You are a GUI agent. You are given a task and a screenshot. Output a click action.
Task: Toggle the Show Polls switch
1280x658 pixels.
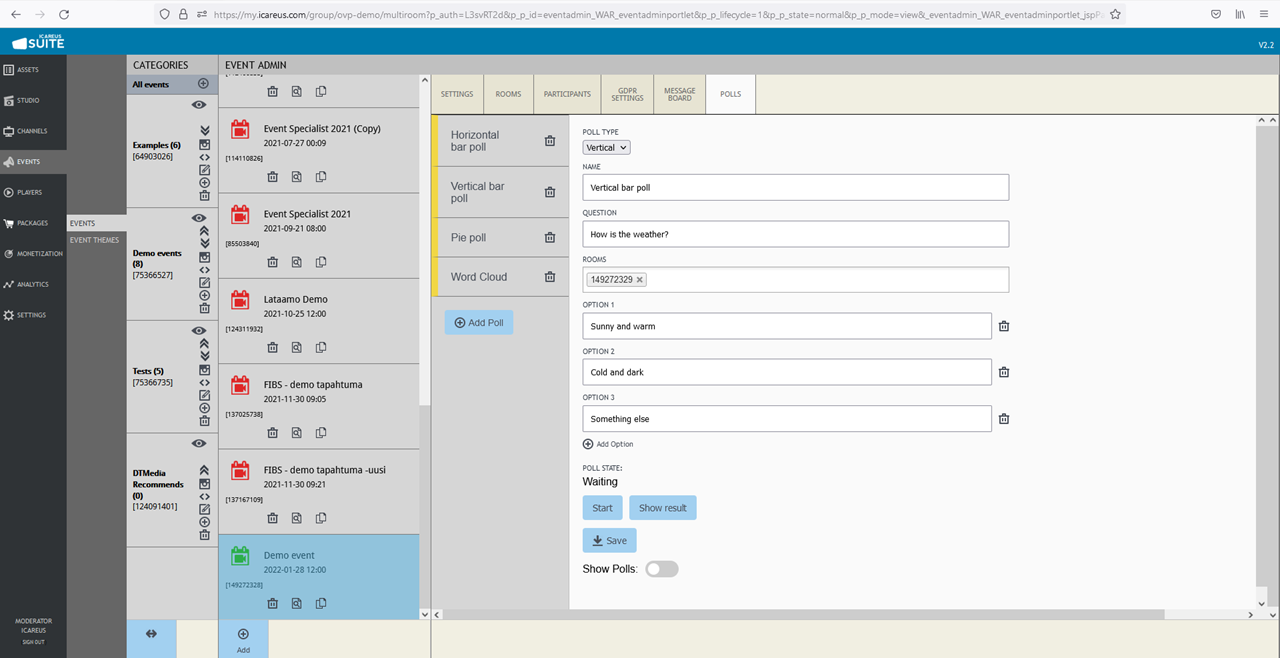point(661,569)
